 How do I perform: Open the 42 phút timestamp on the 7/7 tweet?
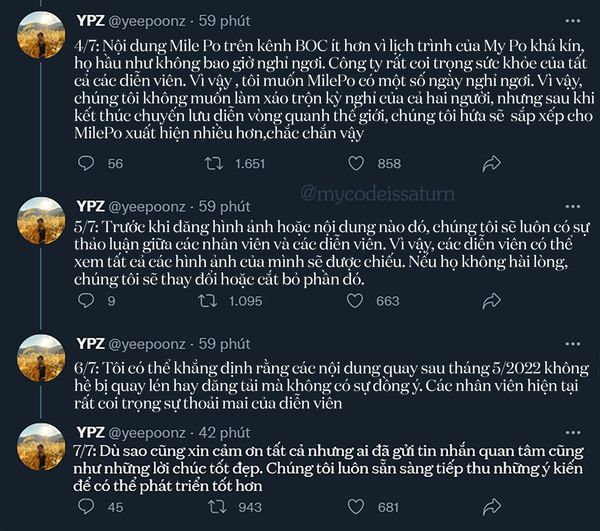[x=224, y=432]
